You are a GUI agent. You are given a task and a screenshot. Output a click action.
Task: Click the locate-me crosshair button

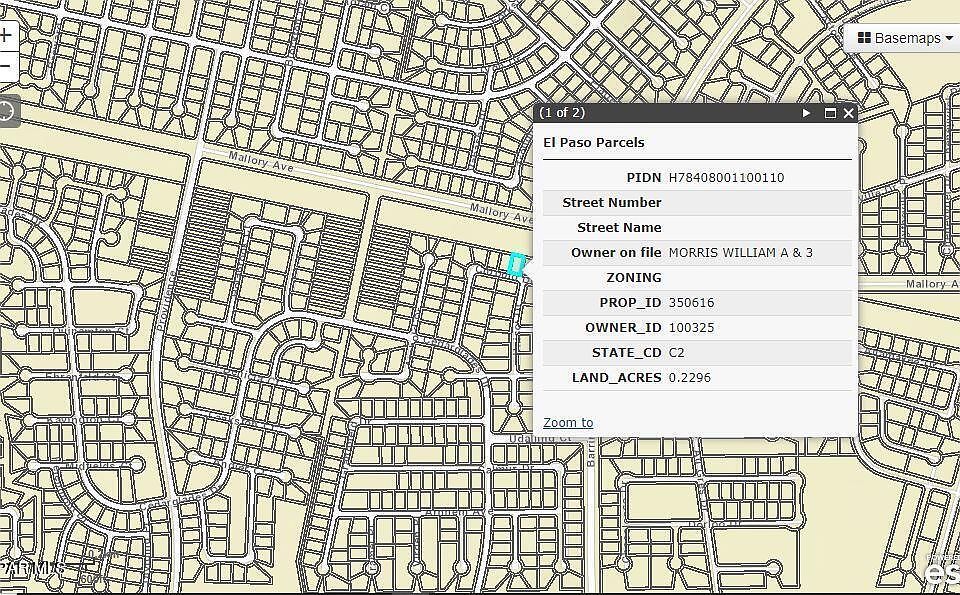pyautogui.click(x=6, y=111)
